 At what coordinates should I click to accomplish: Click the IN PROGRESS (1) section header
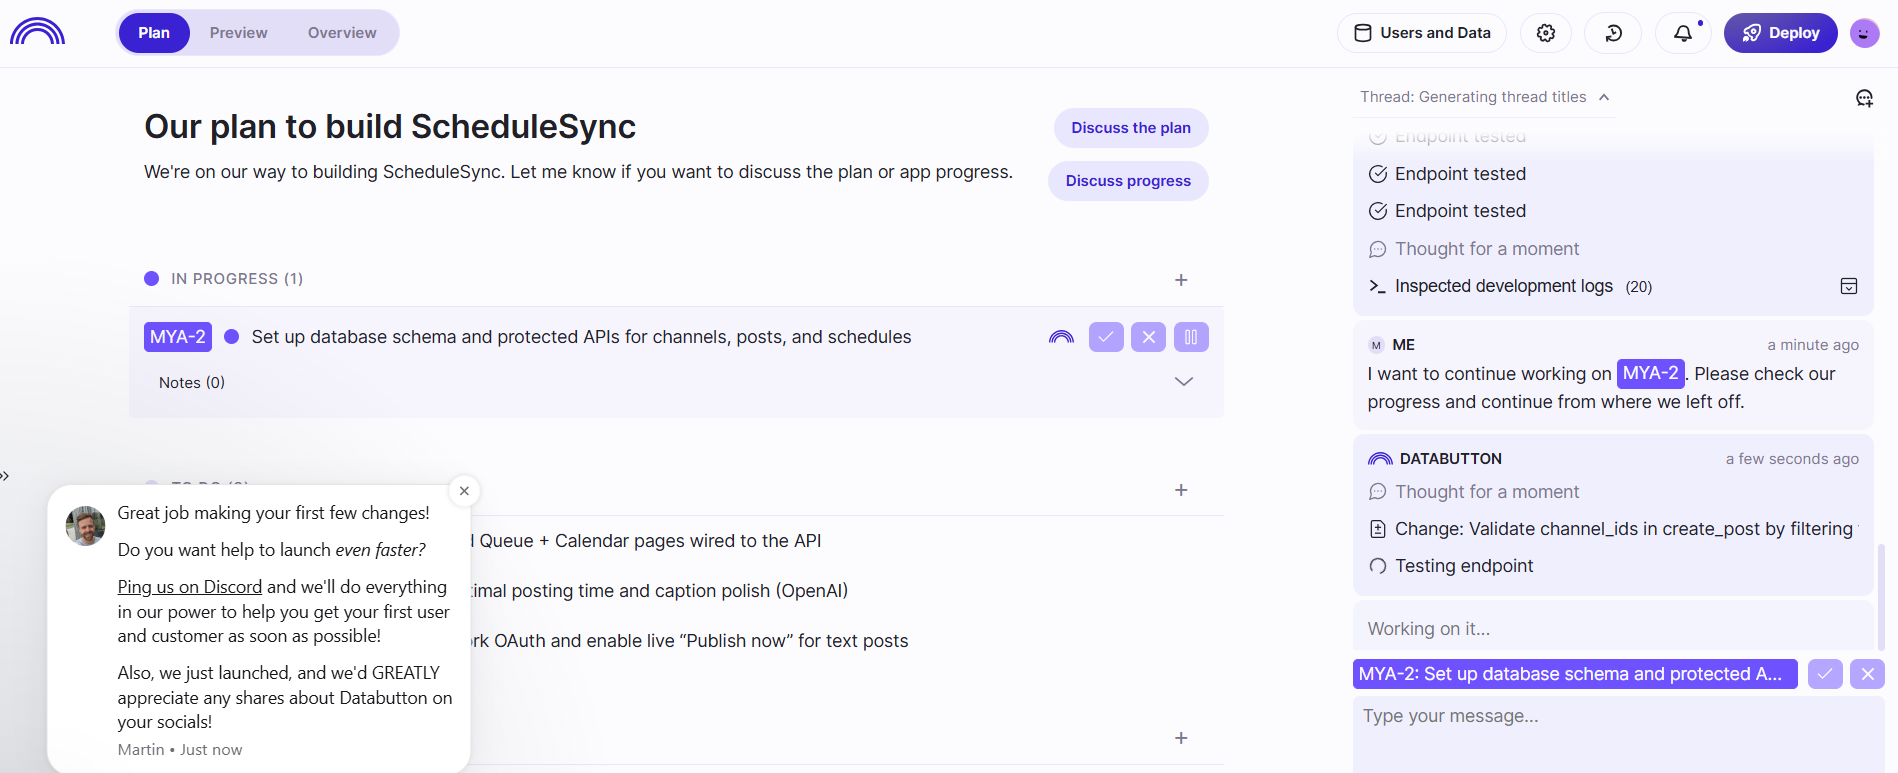coord(237,279)
